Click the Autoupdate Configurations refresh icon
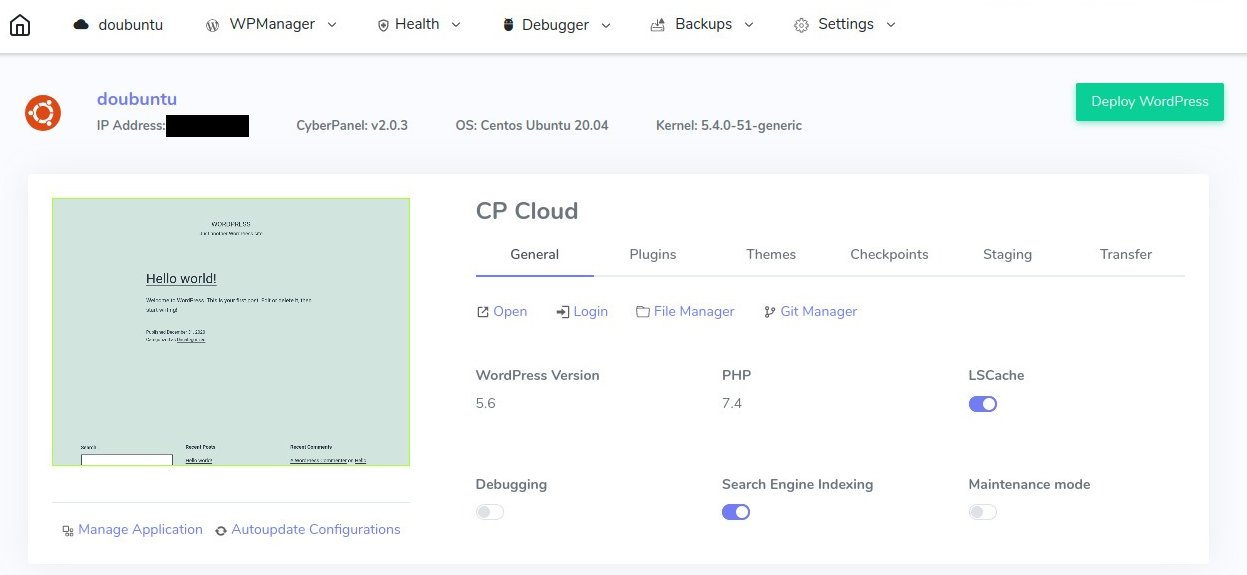Viewport: 1247px width, 575px height. click(x=221, y=531)
